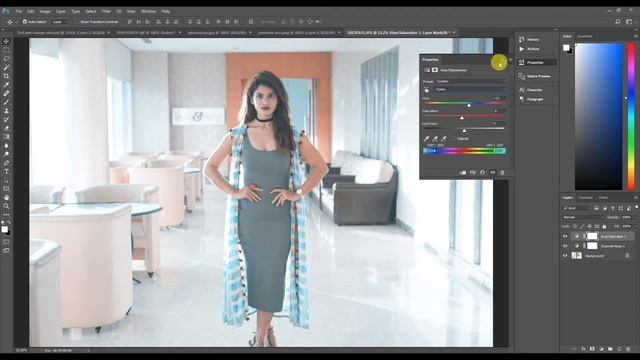Click the search icon at top right
This screenshot has width=640, height=360.
[x=618, y=22]
